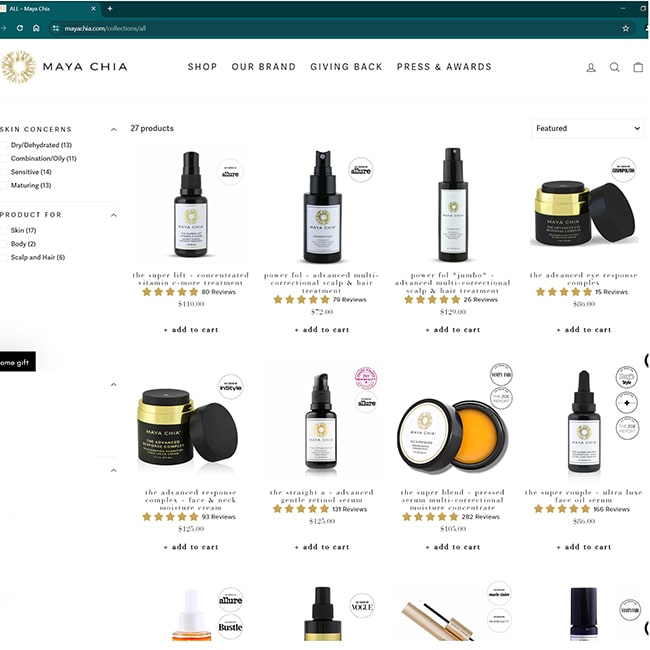Viewport: 650px width, 650px height.
Task: Open the Giving Back menu
Action: click(x=346, y=67)
